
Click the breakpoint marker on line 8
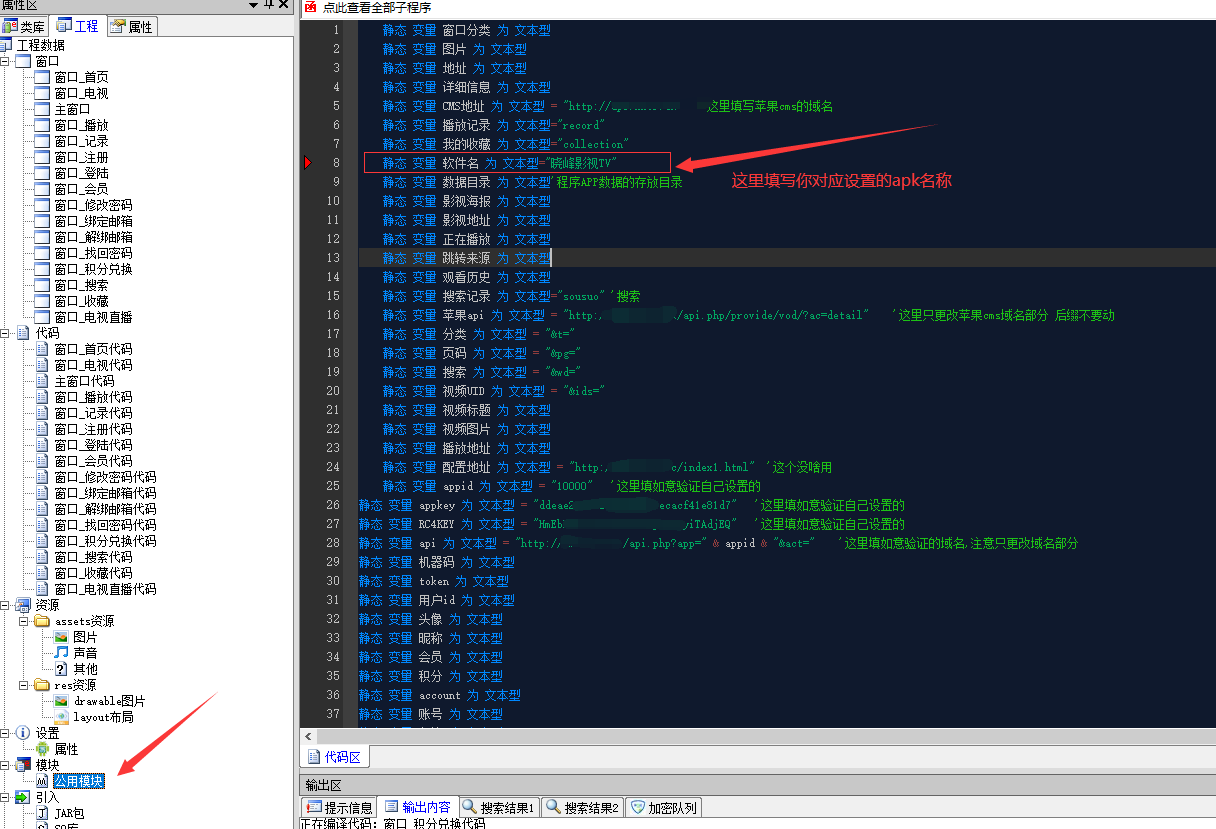[308, 162]
